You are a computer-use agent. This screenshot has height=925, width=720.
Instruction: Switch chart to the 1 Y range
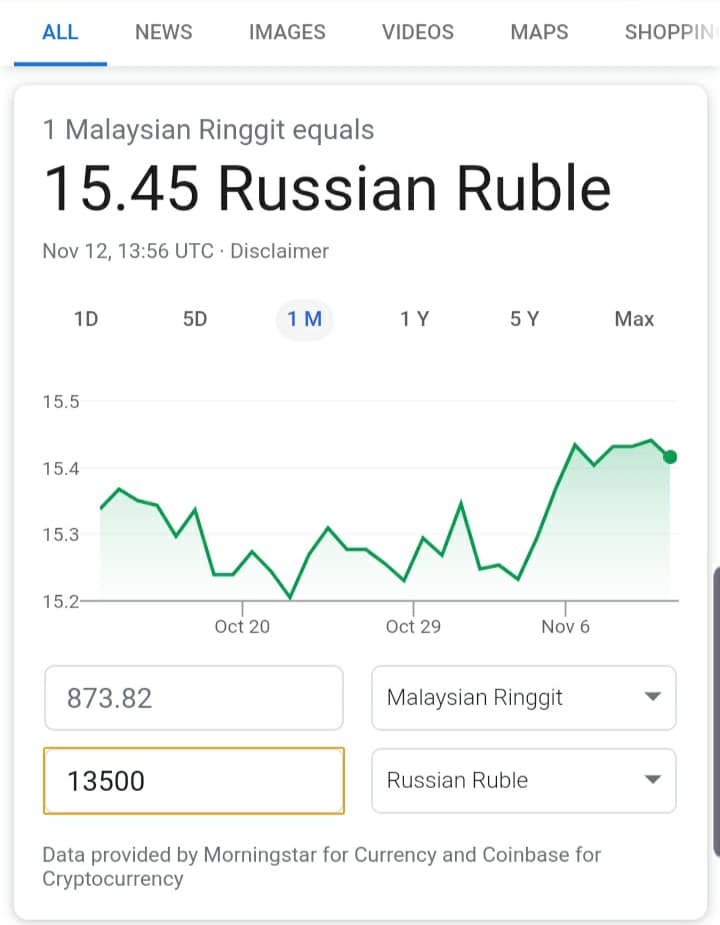[414, 319]
